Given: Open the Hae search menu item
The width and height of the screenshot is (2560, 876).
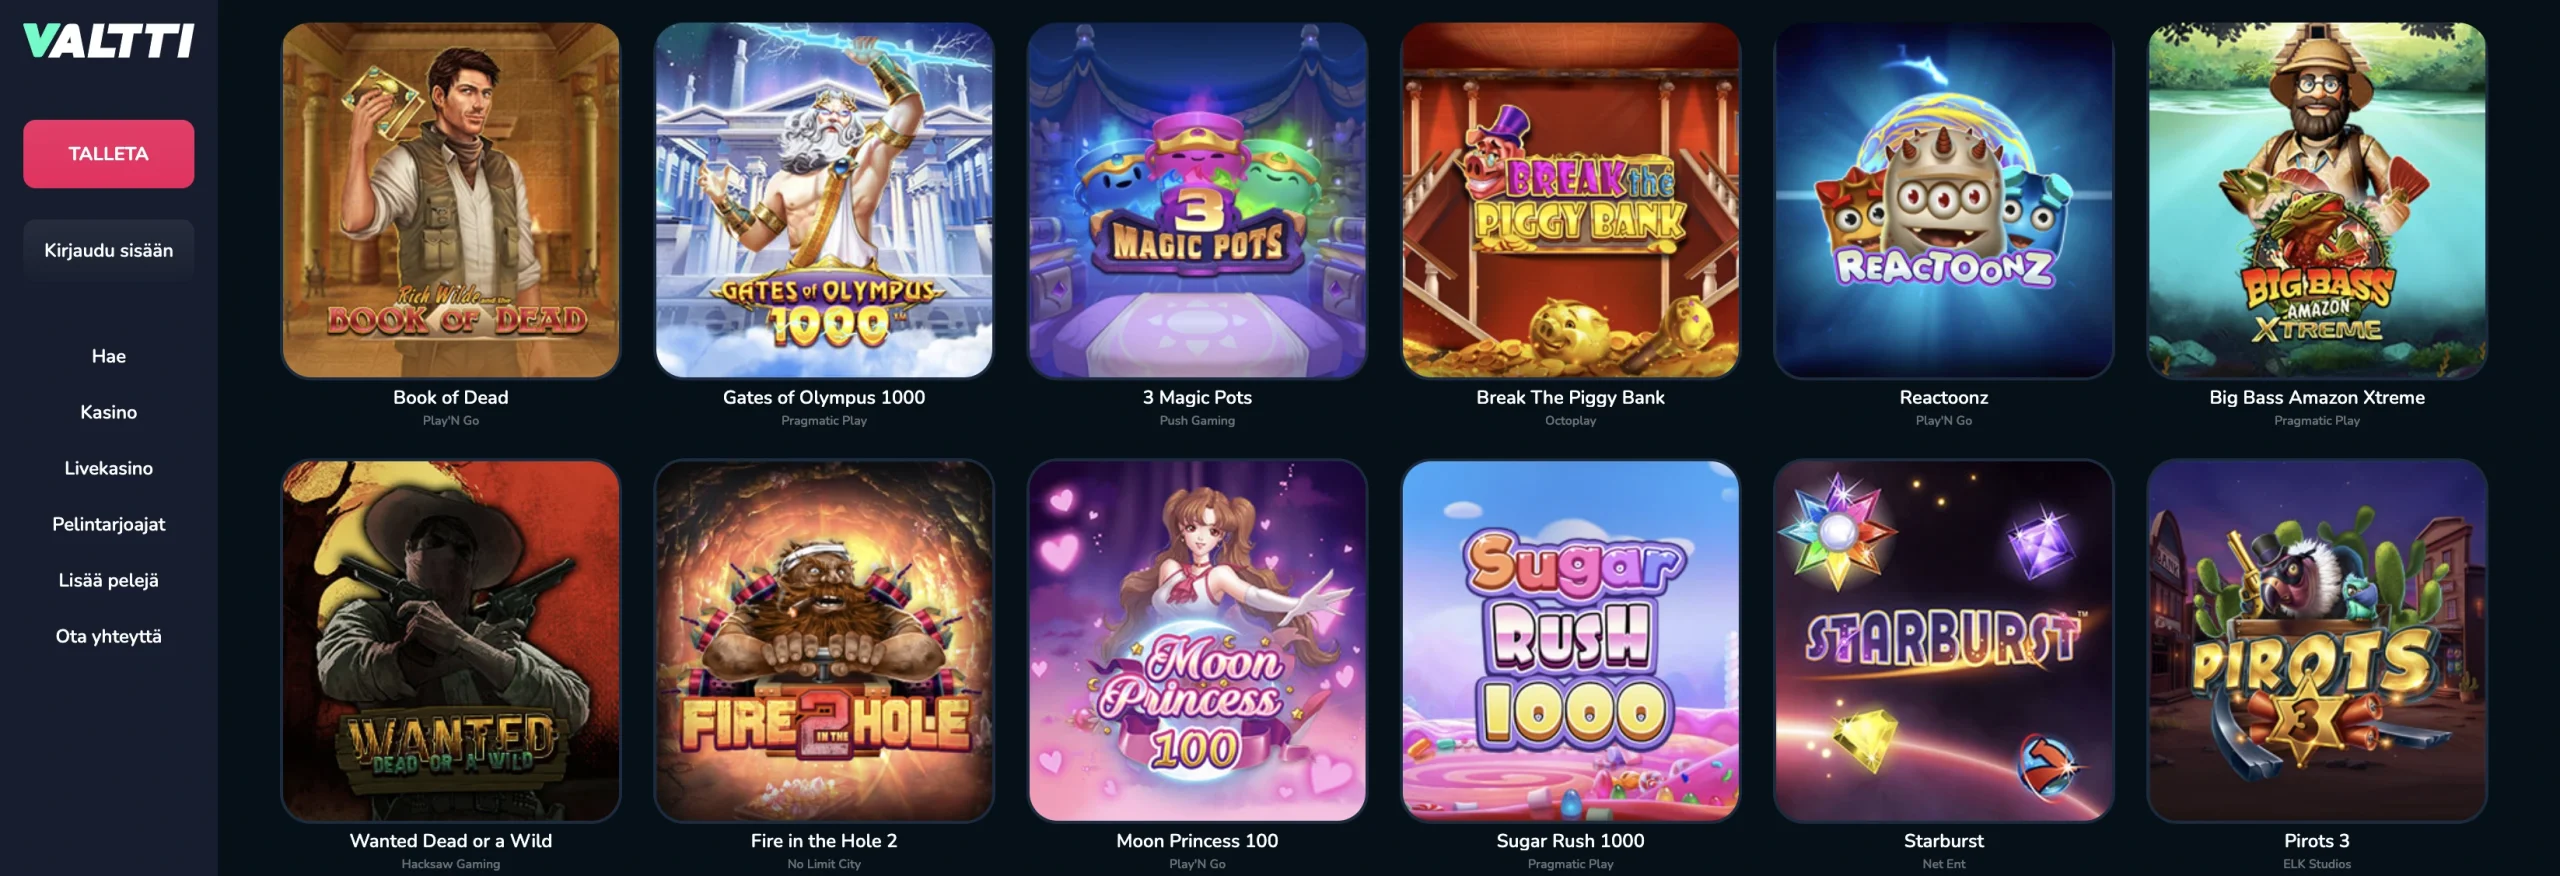Looking at the screenshot, I should 108,356.
